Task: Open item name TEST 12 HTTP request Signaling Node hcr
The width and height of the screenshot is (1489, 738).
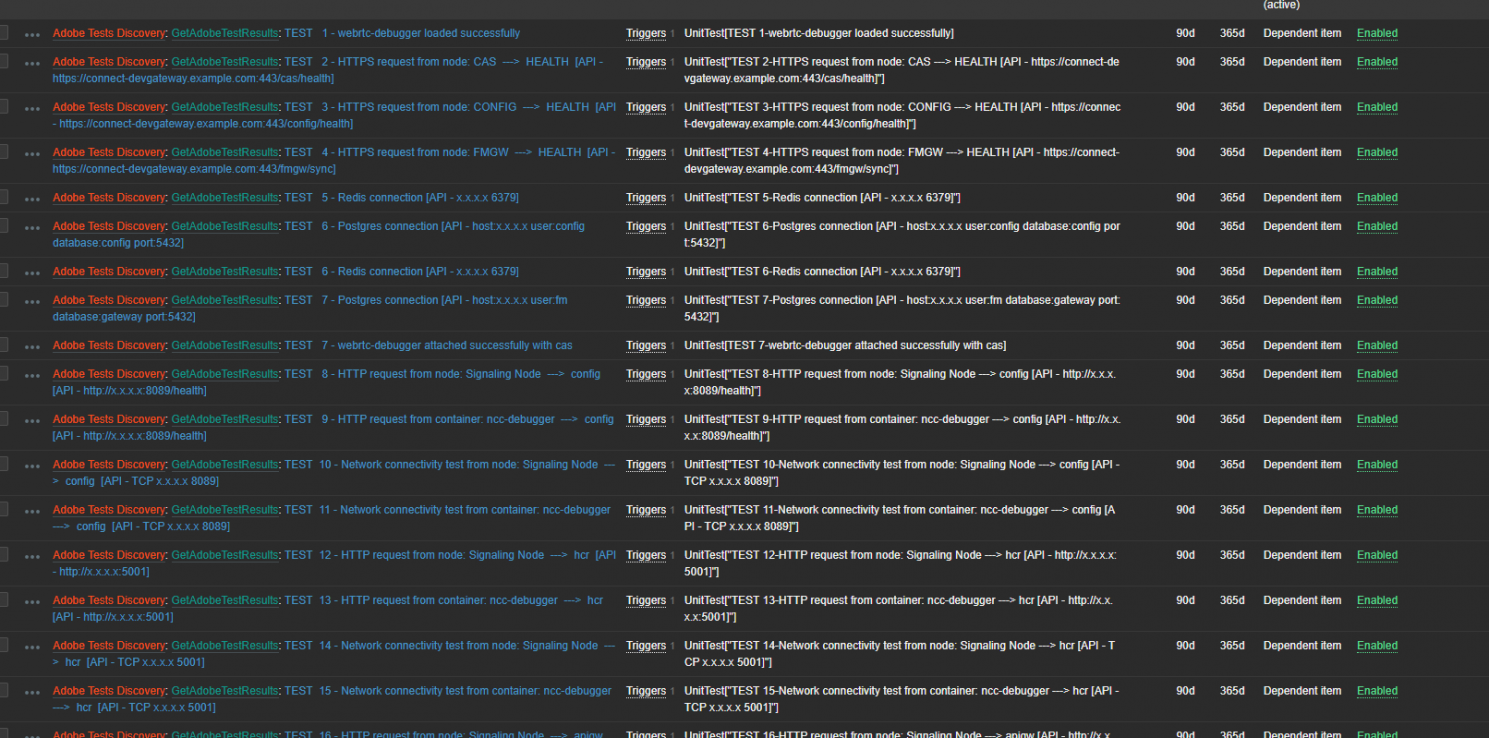Action: click(335, 563)
